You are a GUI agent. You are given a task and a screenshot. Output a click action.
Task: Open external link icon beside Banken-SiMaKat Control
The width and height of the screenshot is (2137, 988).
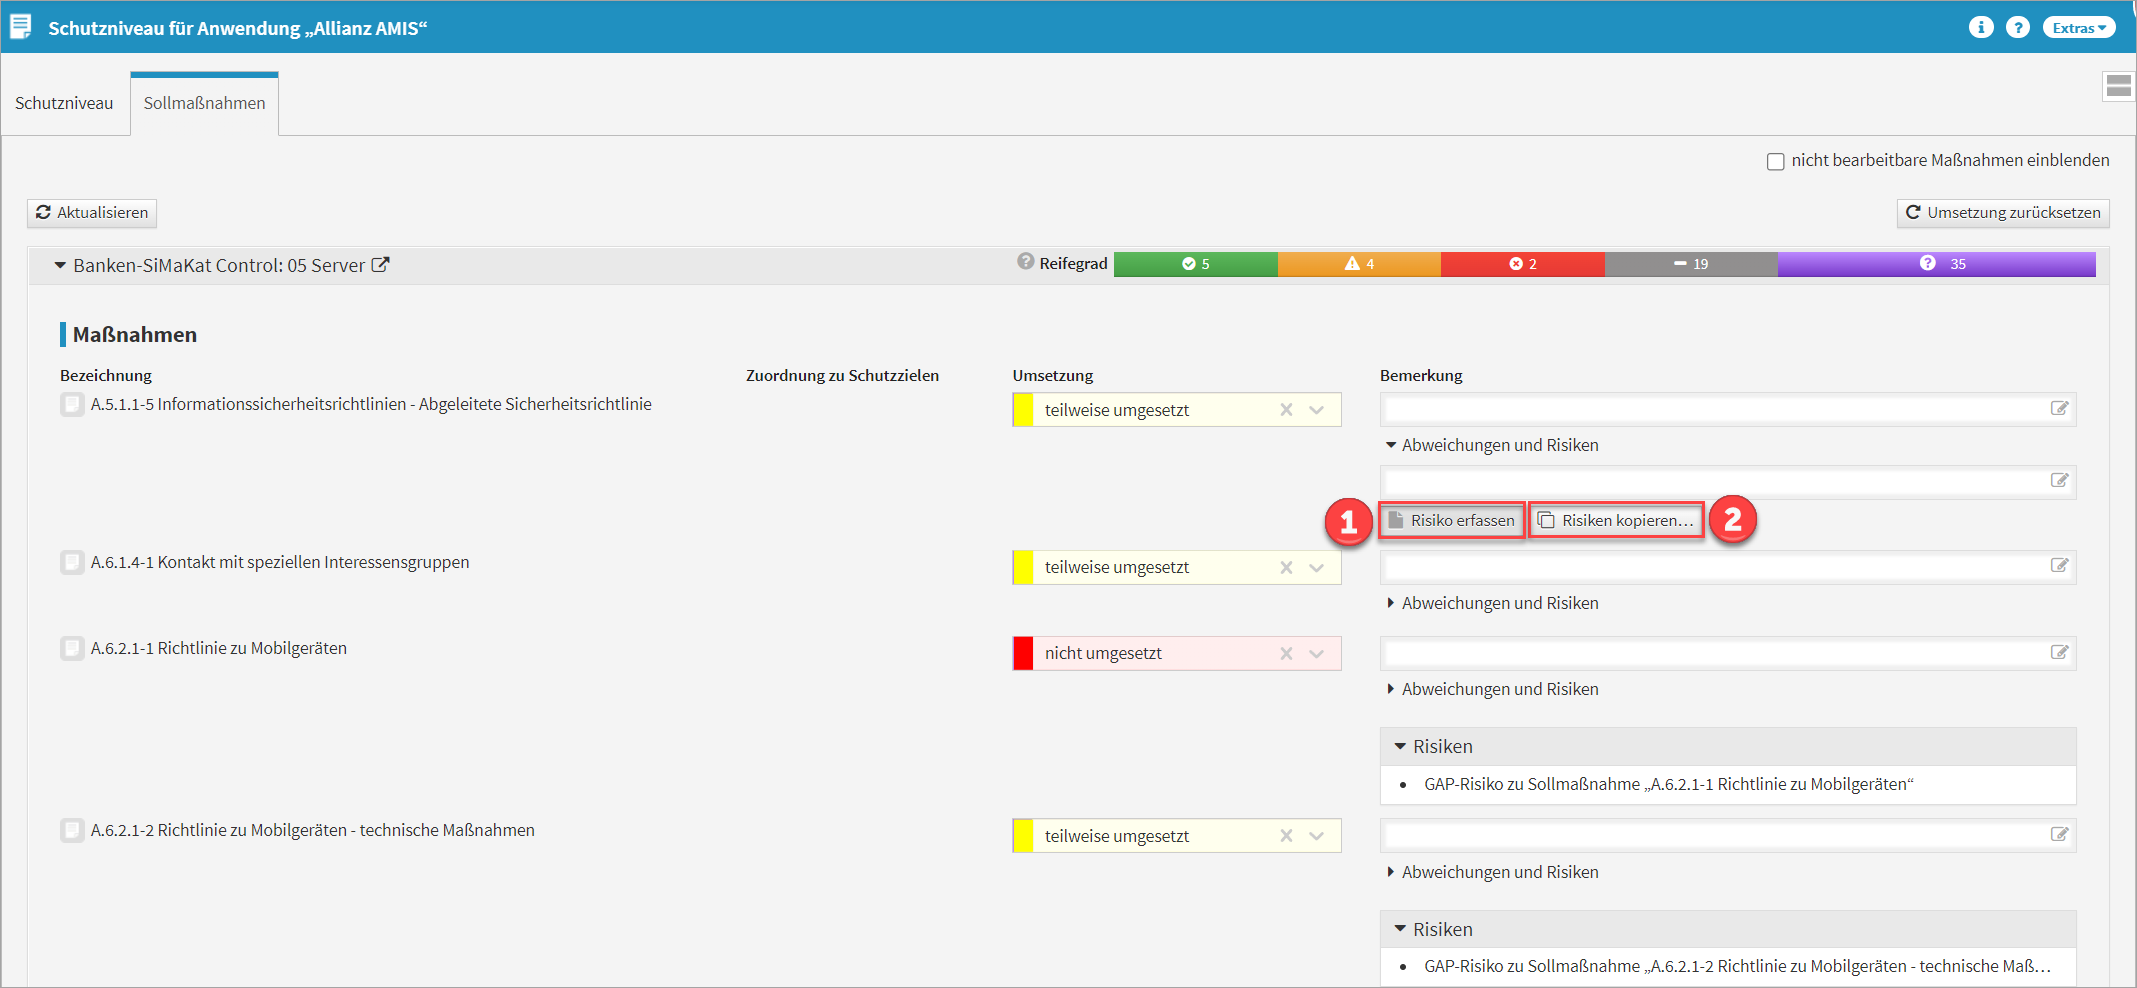click(381, 265)
